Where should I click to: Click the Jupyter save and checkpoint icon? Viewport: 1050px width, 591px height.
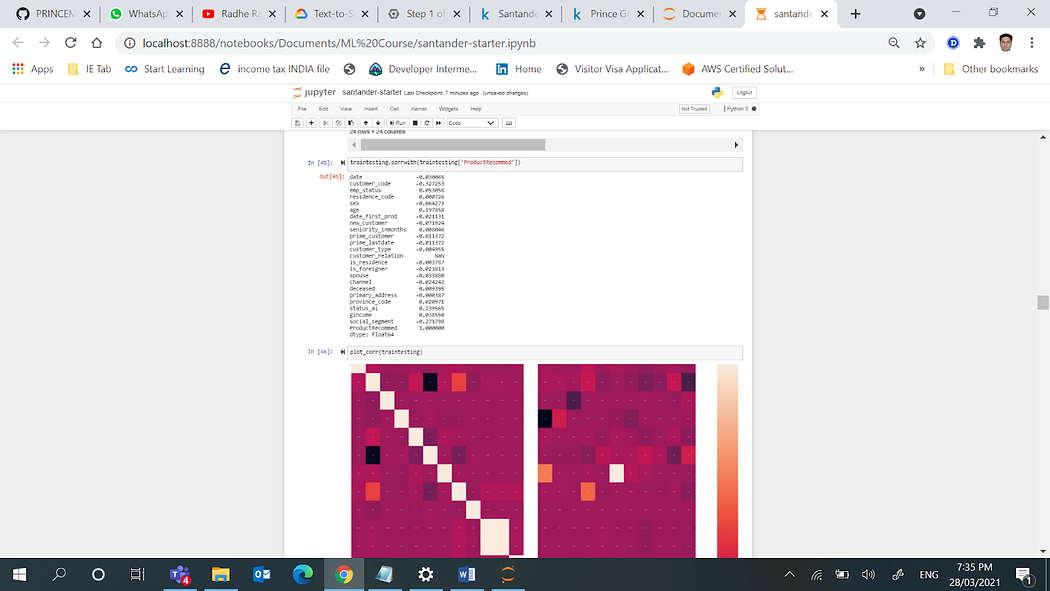pyautogui.click(x=297, y=123)
